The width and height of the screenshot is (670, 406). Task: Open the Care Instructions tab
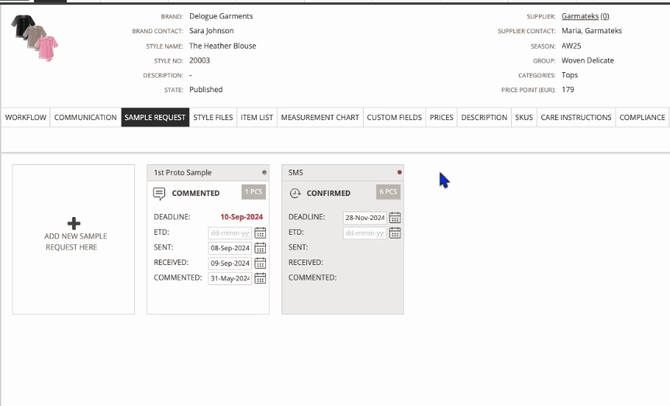tap(576, 118)
